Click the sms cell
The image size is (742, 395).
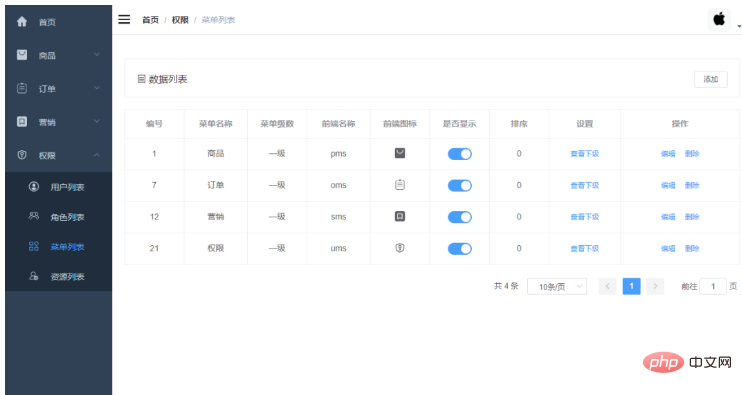338,217
